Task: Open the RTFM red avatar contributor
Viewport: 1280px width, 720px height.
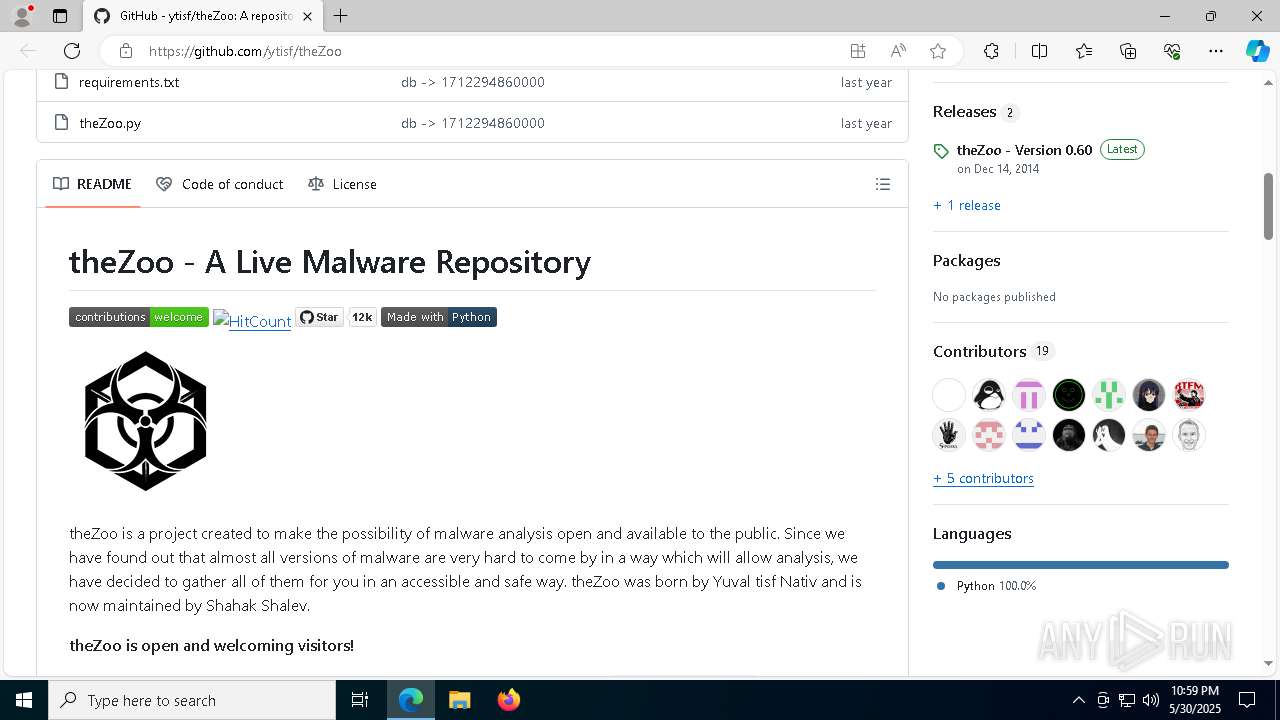Action: click(1189, 395)
